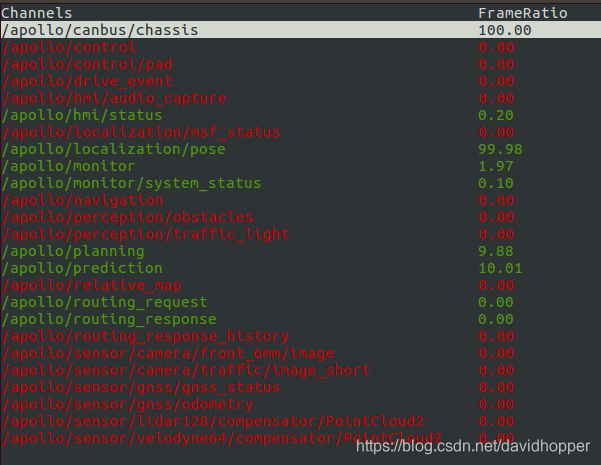The image size is (601, 465).
Task: Select the /apollo/routing_request channel
Action: [x=104, y=302]
